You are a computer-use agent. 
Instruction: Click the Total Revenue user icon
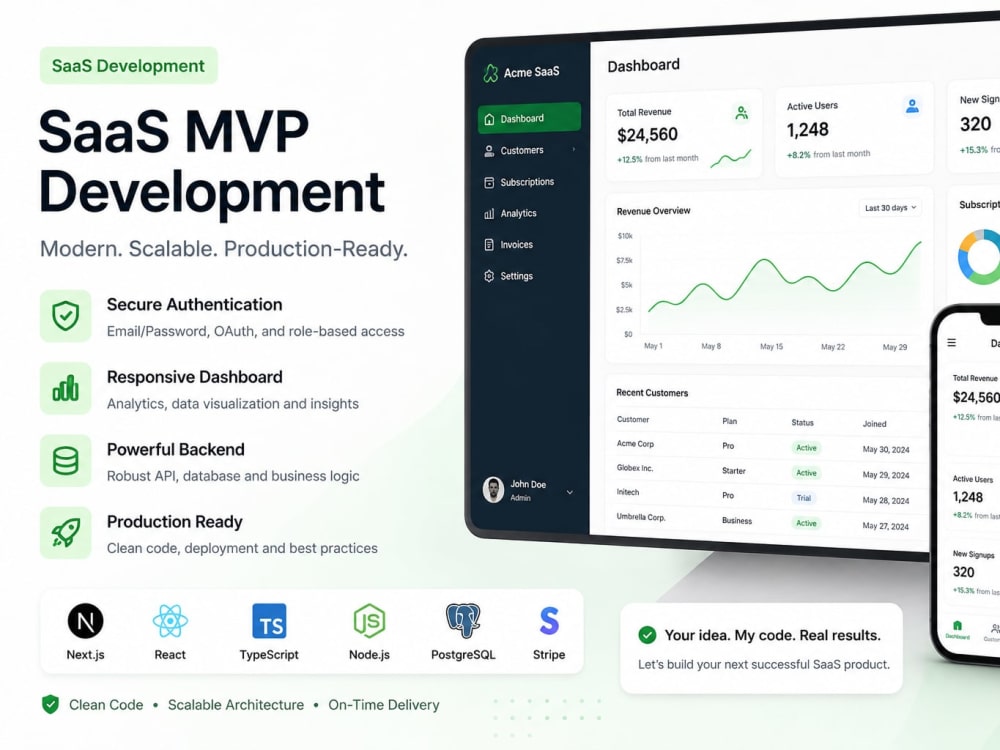(x=742, y=113)
